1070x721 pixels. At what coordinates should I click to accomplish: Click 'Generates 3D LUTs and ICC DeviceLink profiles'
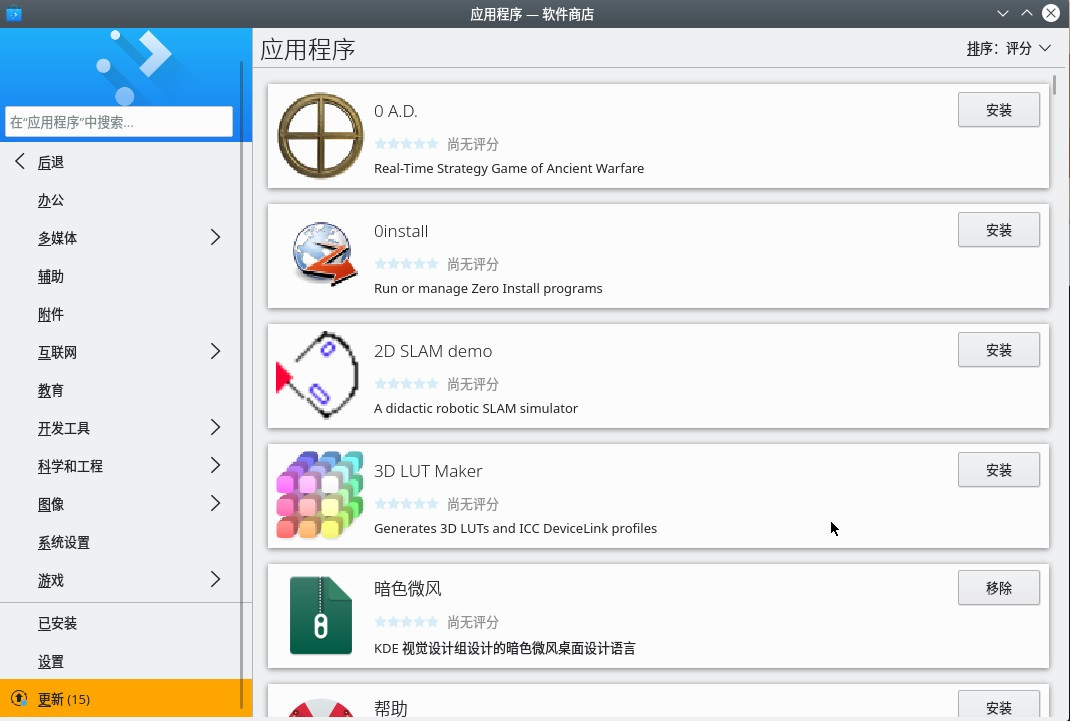pyautogui.click(x=515, y=529)
